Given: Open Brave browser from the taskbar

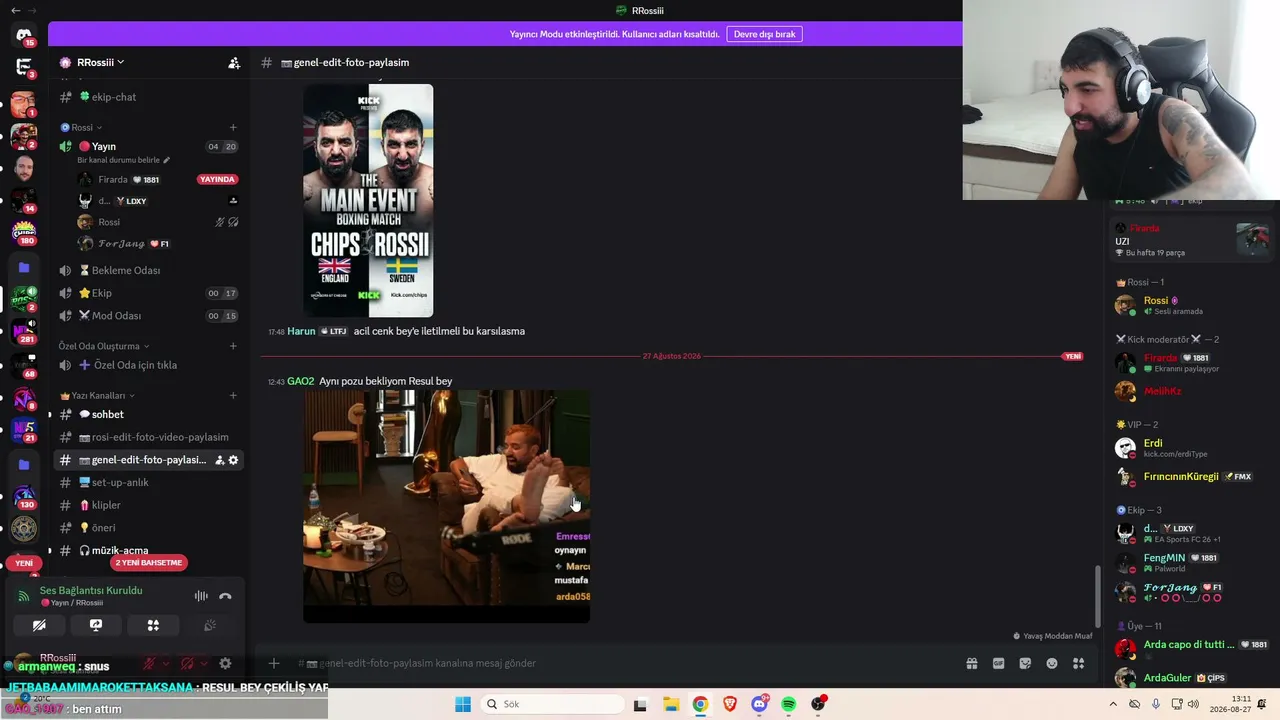Looking at the screenshot, I should point(730,704).
